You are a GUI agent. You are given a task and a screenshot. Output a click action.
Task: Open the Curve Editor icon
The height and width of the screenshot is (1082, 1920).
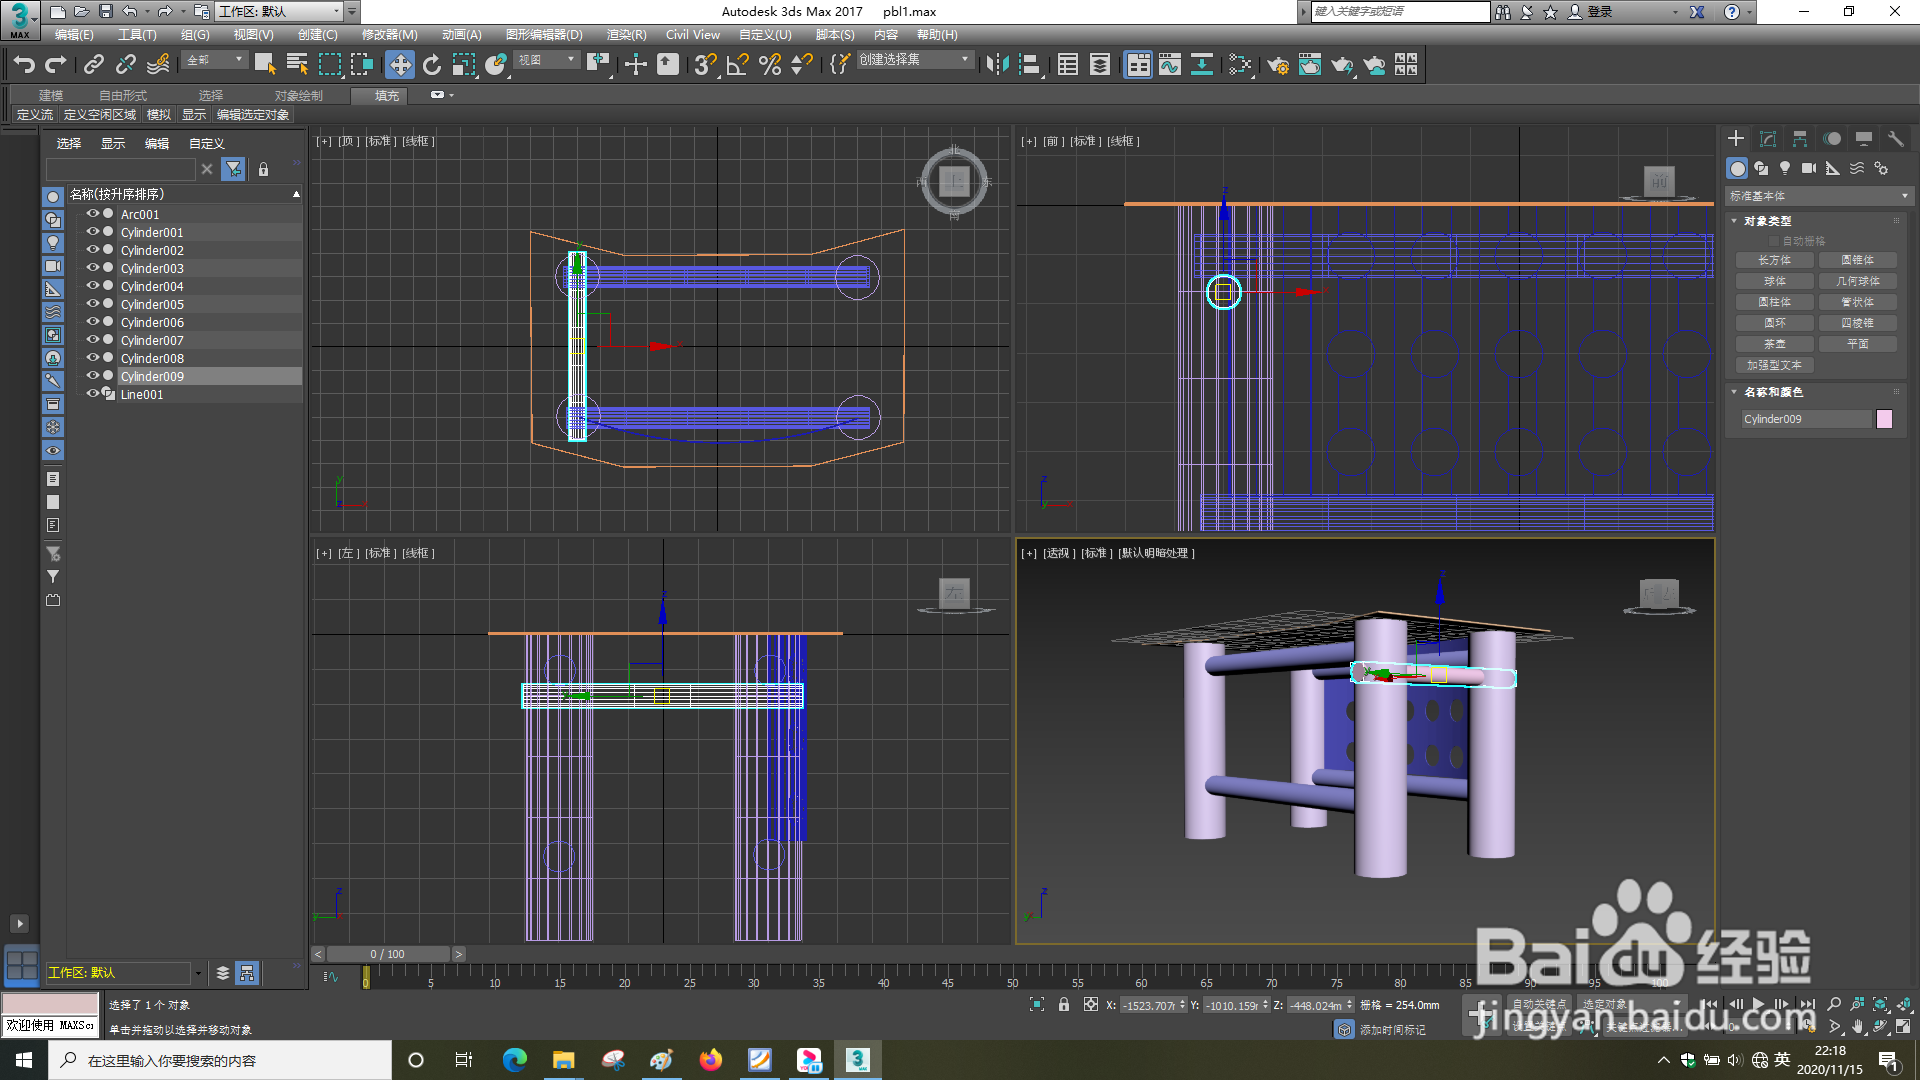click(1169, 65)
